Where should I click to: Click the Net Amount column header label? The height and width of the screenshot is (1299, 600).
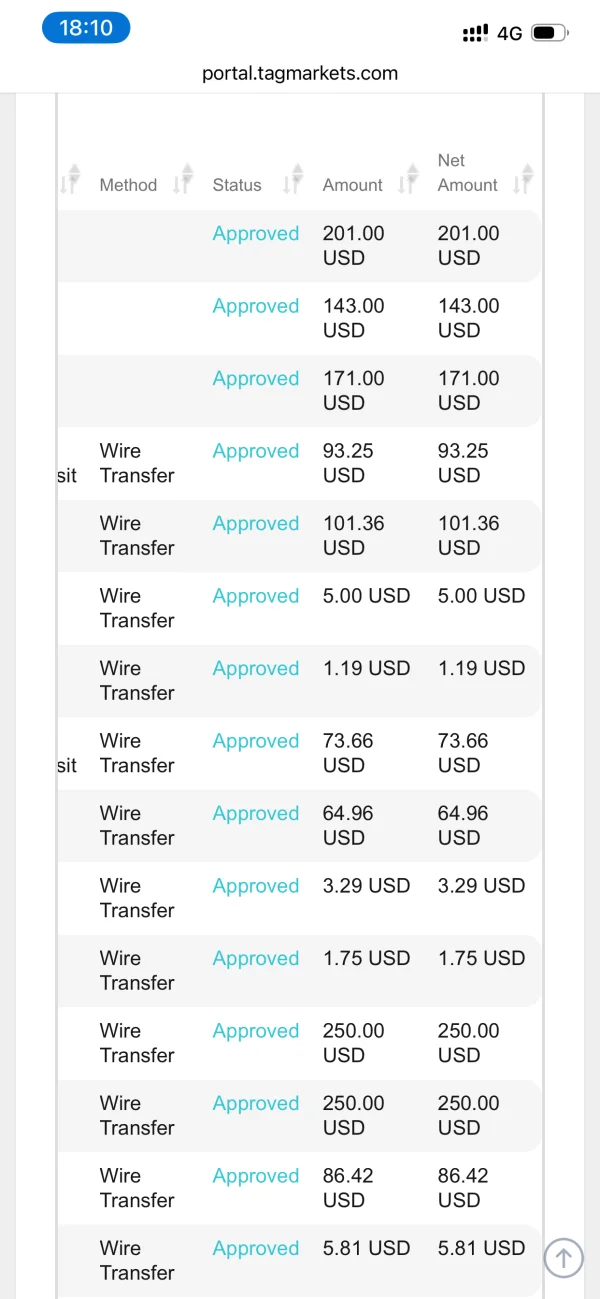(466, 173)
